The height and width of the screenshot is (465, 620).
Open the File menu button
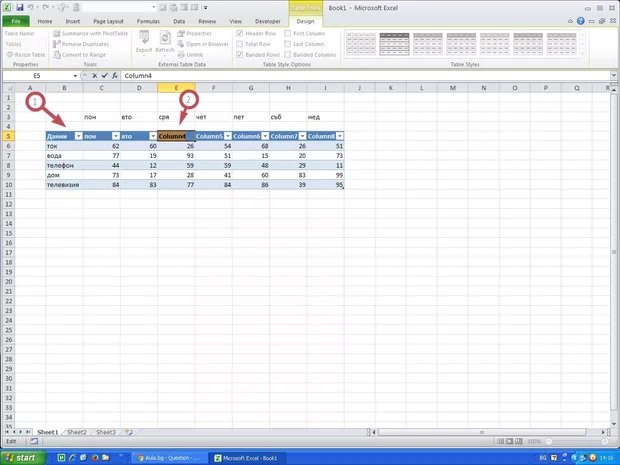click(16, 20)
